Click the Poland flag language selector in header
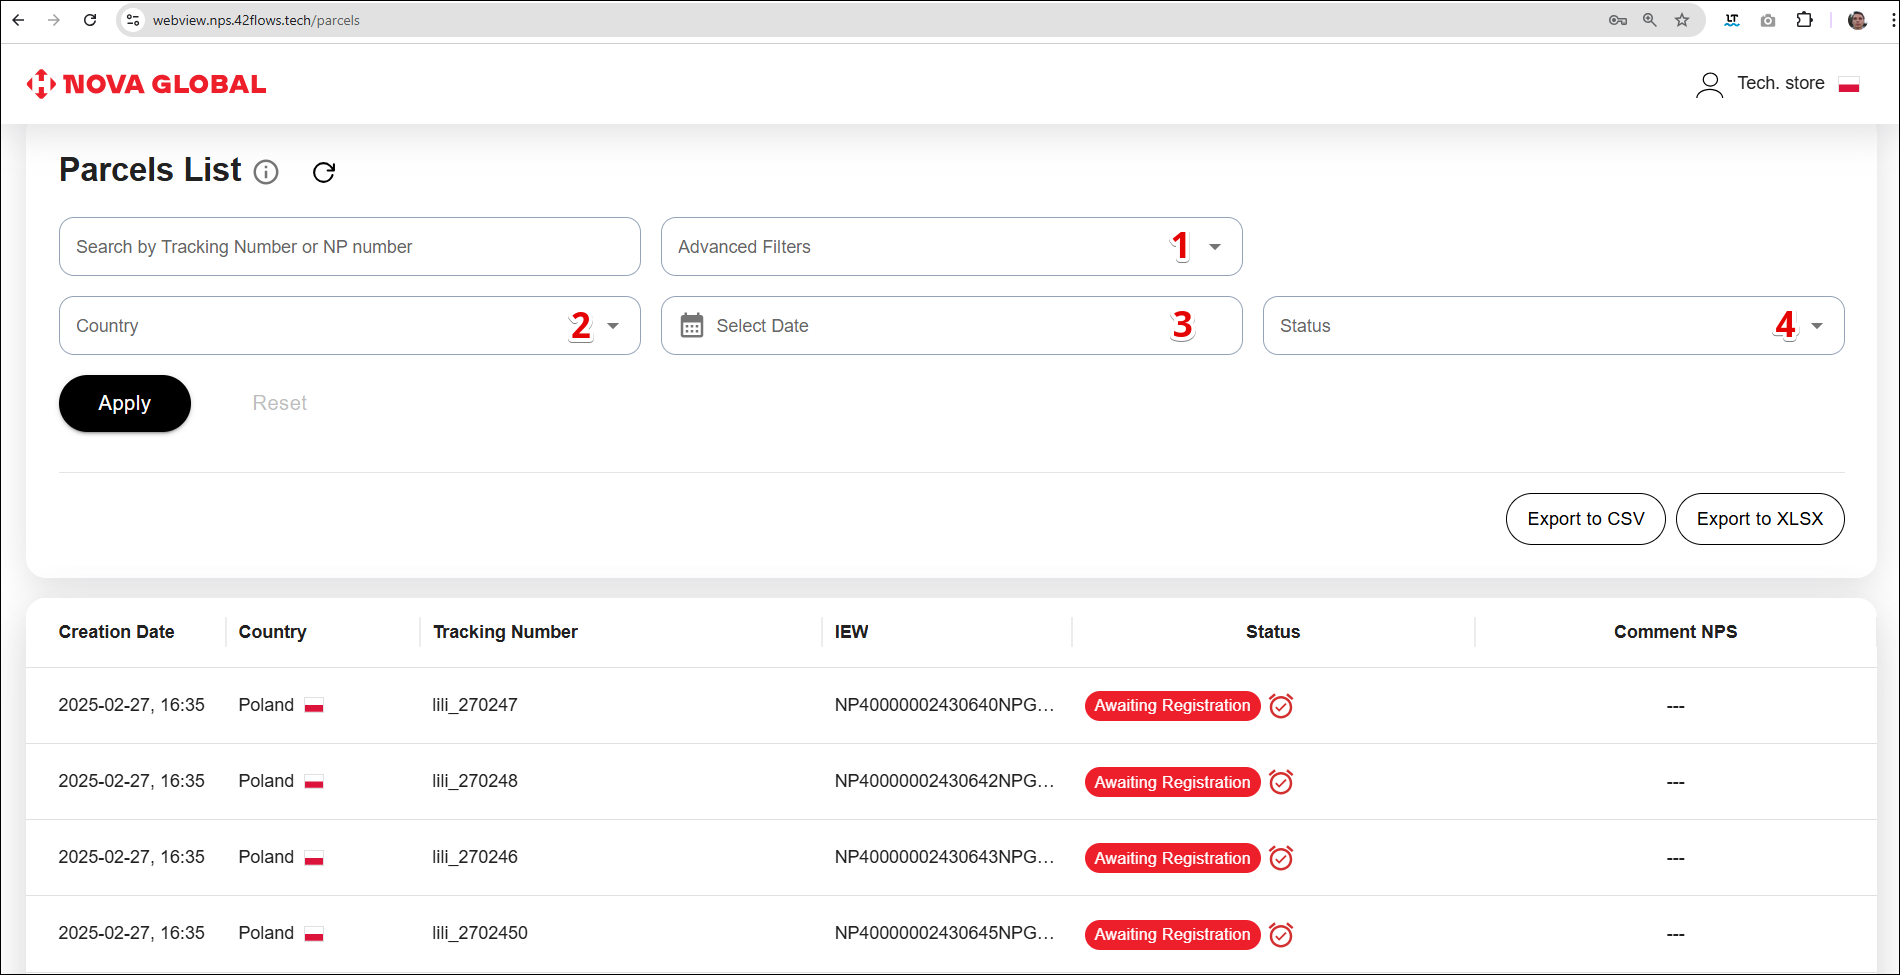The height and width of the screenshot is (975, 1900). [x=1849, y=85]
